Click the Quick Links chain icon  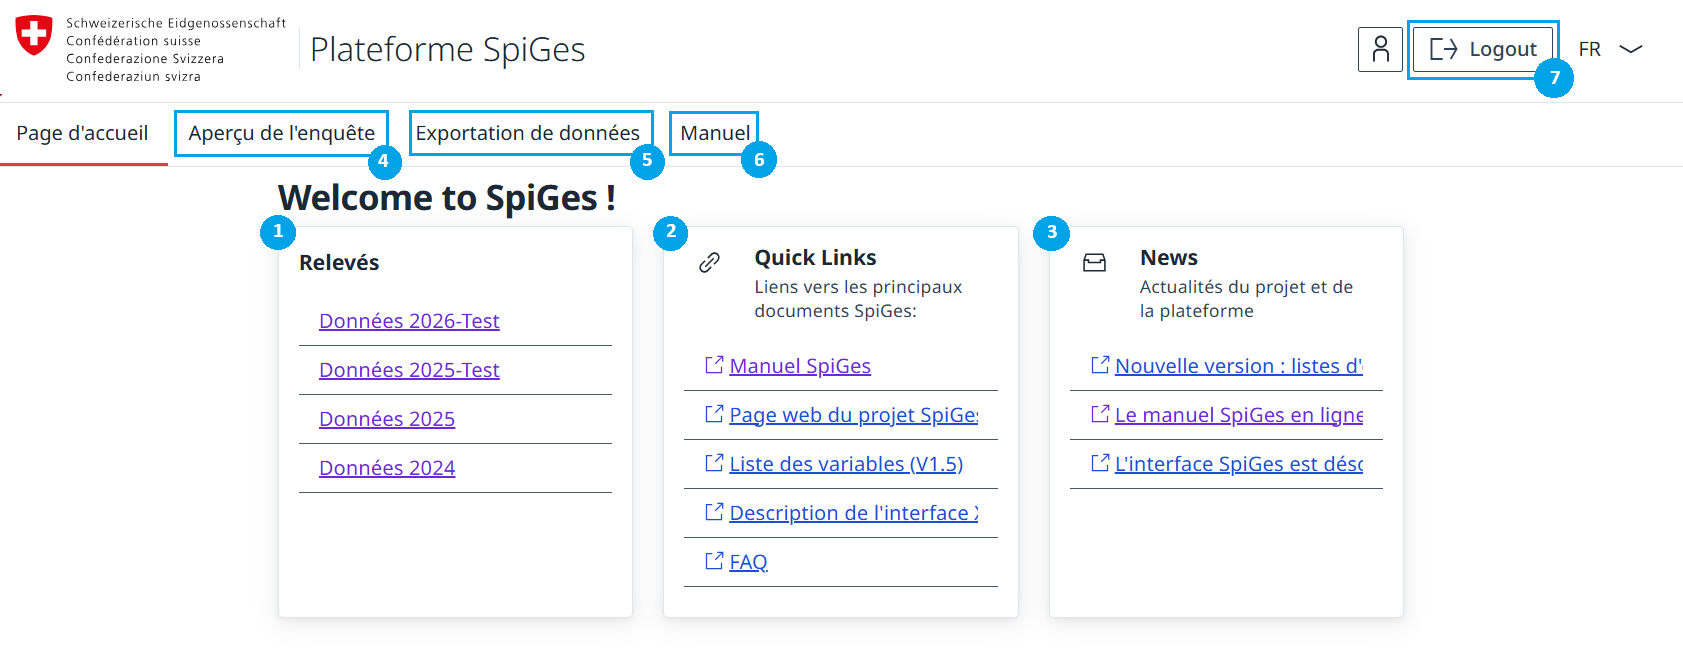(709, 263)
